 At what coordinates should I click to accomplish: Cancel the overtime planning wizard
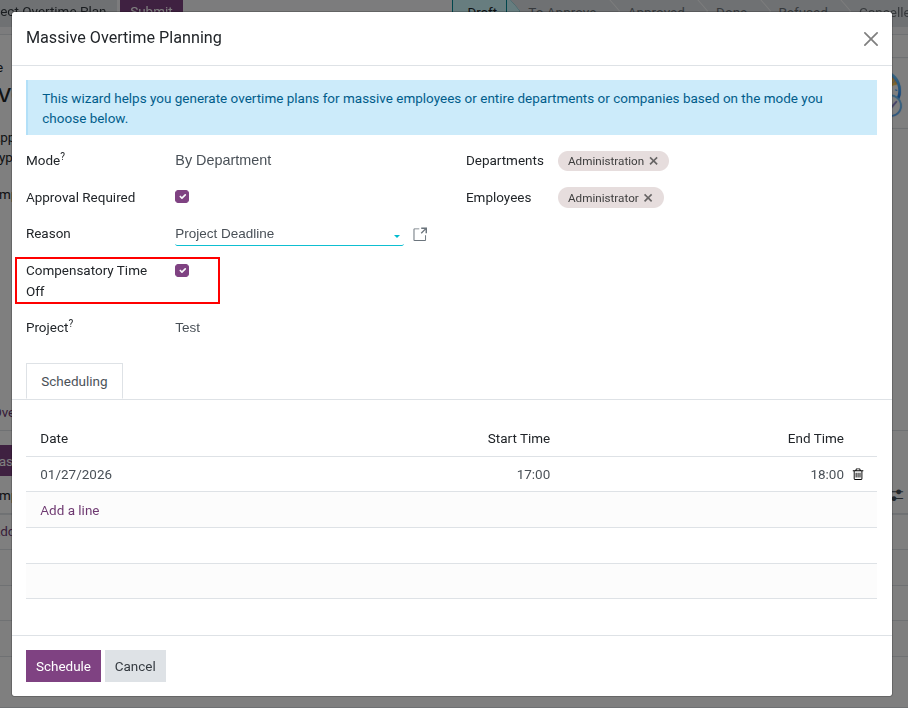pyautogui.click(x=135, y=665)
